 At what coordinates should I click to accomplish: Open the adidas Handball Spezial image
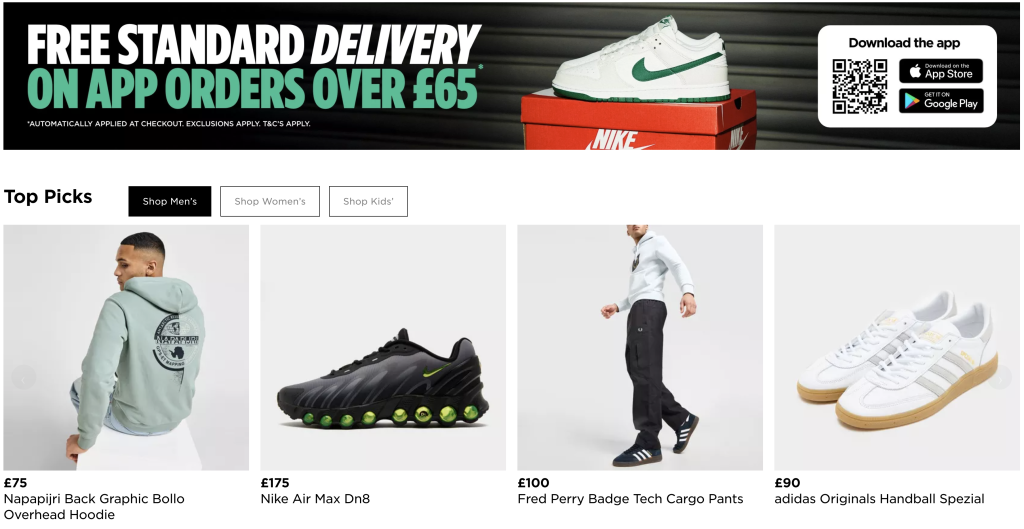point(897,347)
